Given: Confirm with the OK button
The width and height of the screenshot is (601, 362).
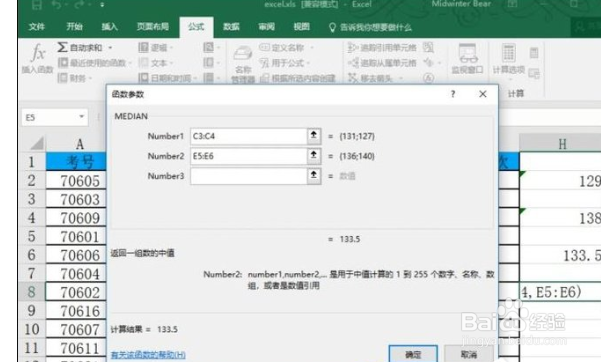Looking at the screenshot, I should pyautogui.click(x=413, y=354).
